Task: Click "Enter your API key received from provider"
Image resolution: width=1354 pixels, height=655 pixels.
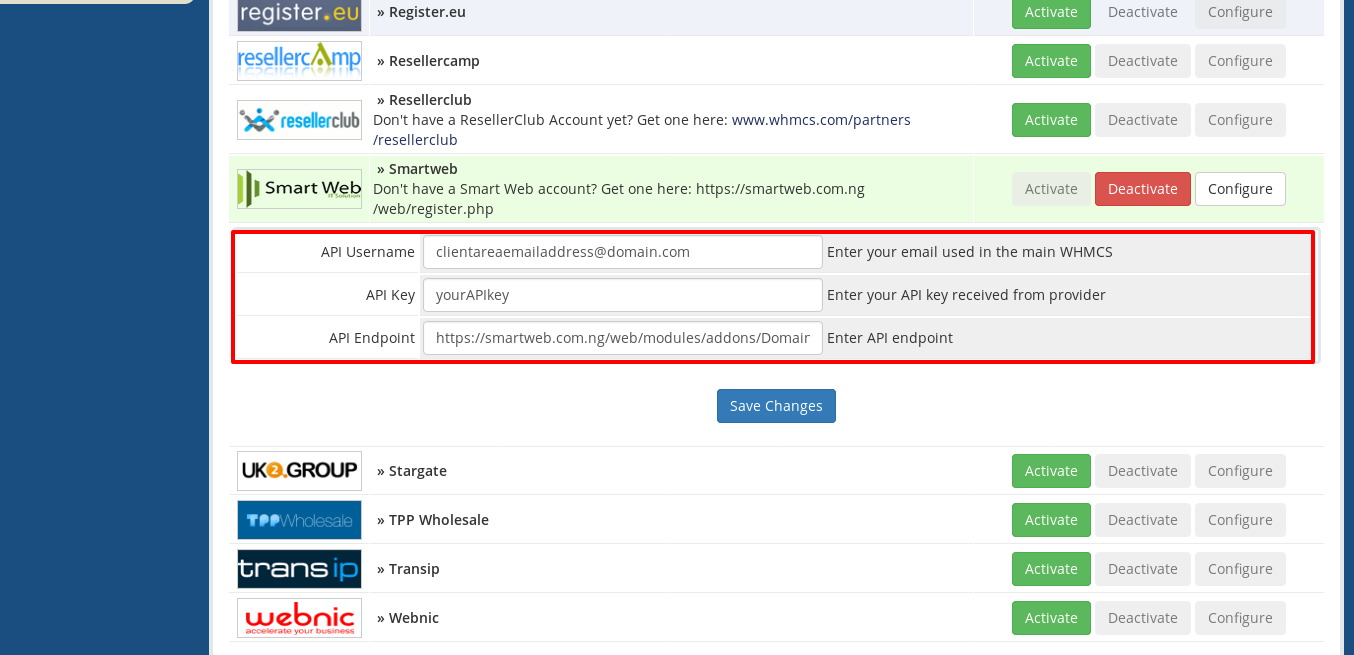Action: tap(966, 295)
